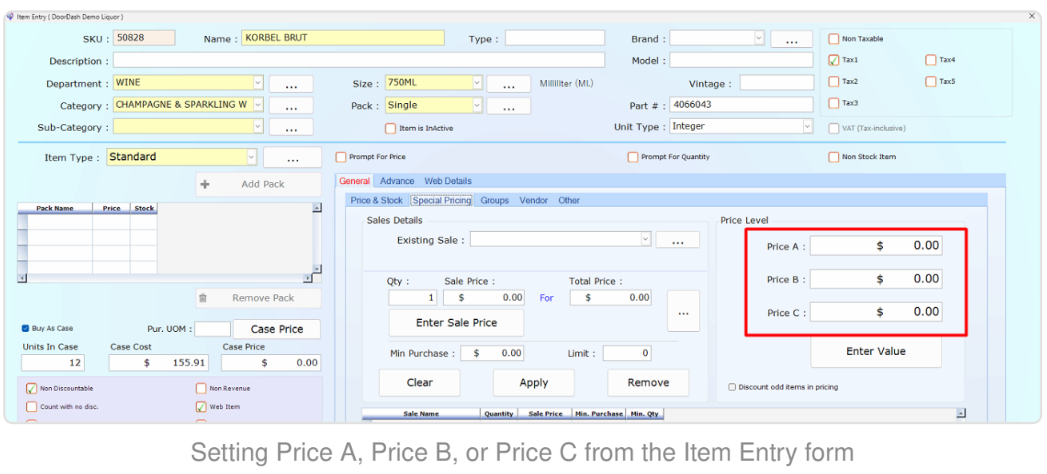This screenshot has height=474, width=1047.
Task: Check the Item is InActive box
Action: pos(390,128)
